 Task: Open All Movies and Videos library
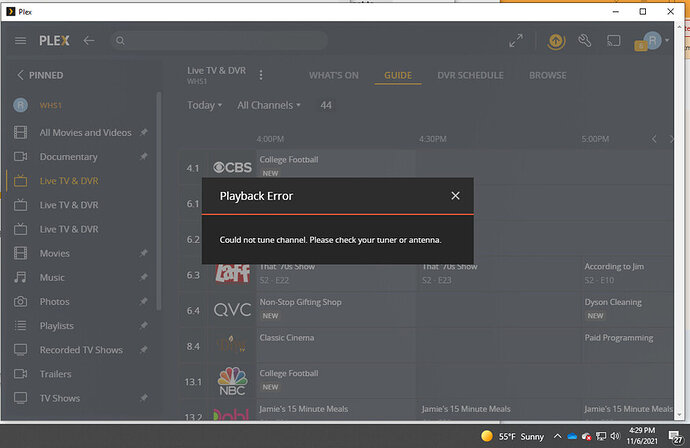85,132
